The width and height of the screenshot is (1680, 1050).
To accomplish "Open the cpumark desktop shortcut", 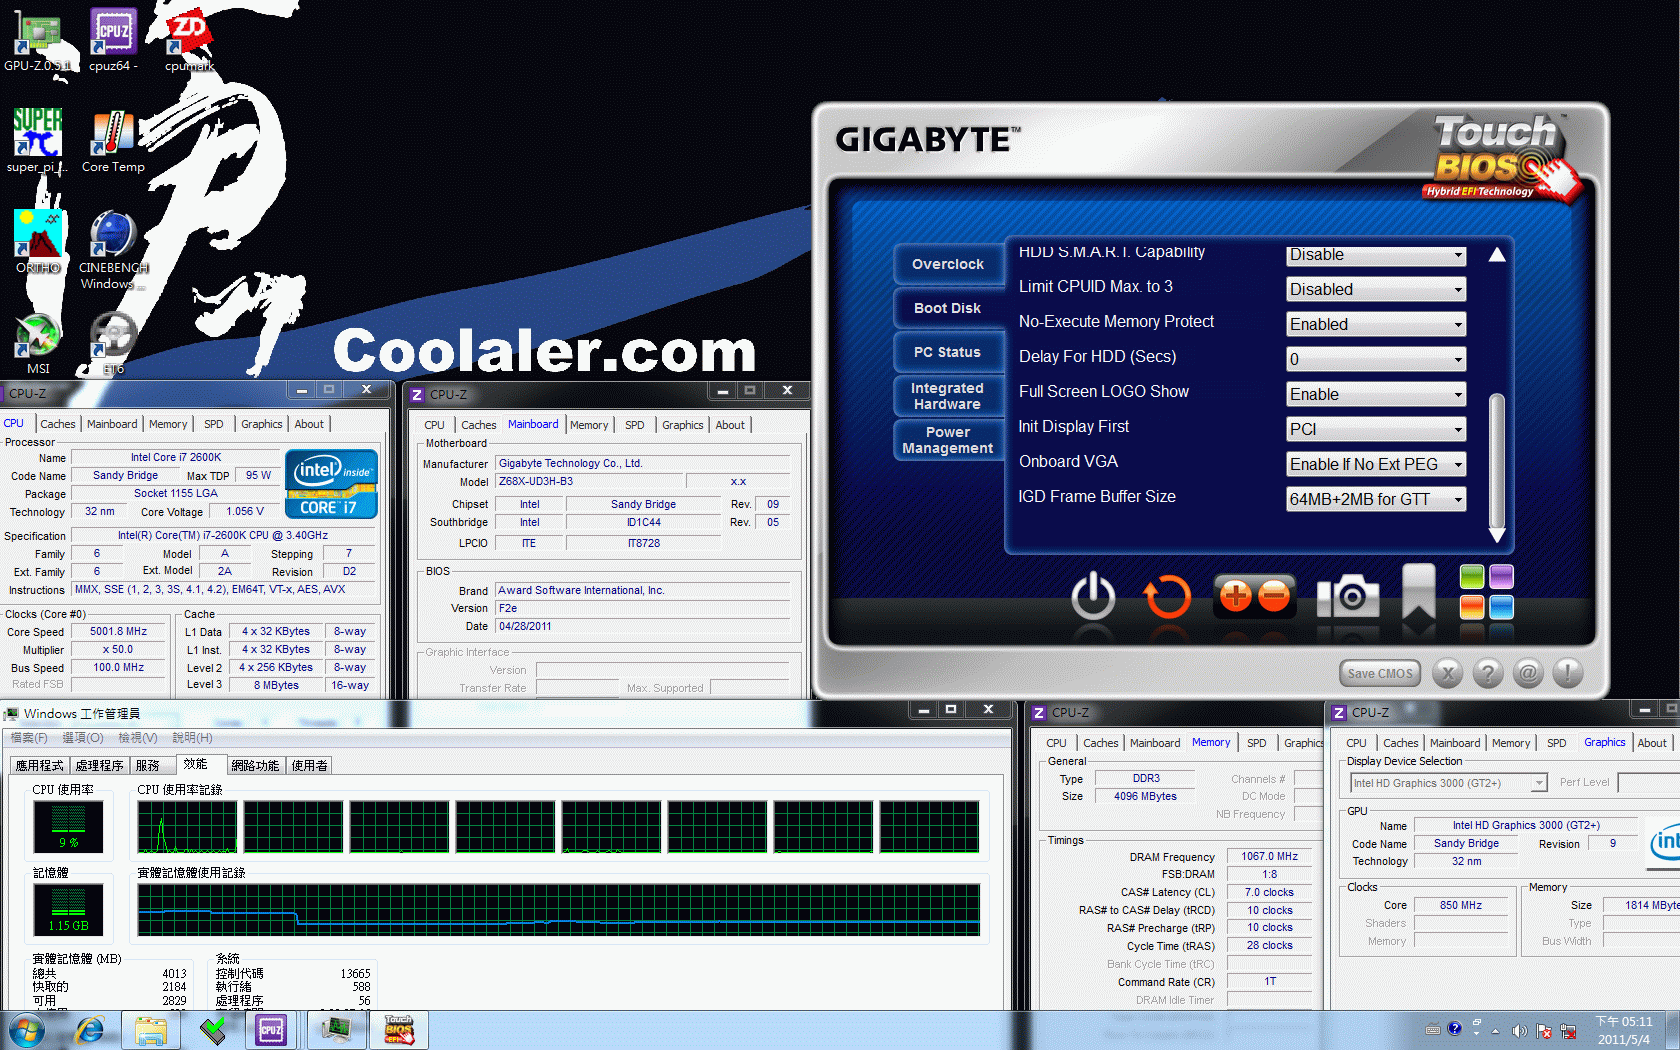I will pyautogui.click(x=189, y=40).
